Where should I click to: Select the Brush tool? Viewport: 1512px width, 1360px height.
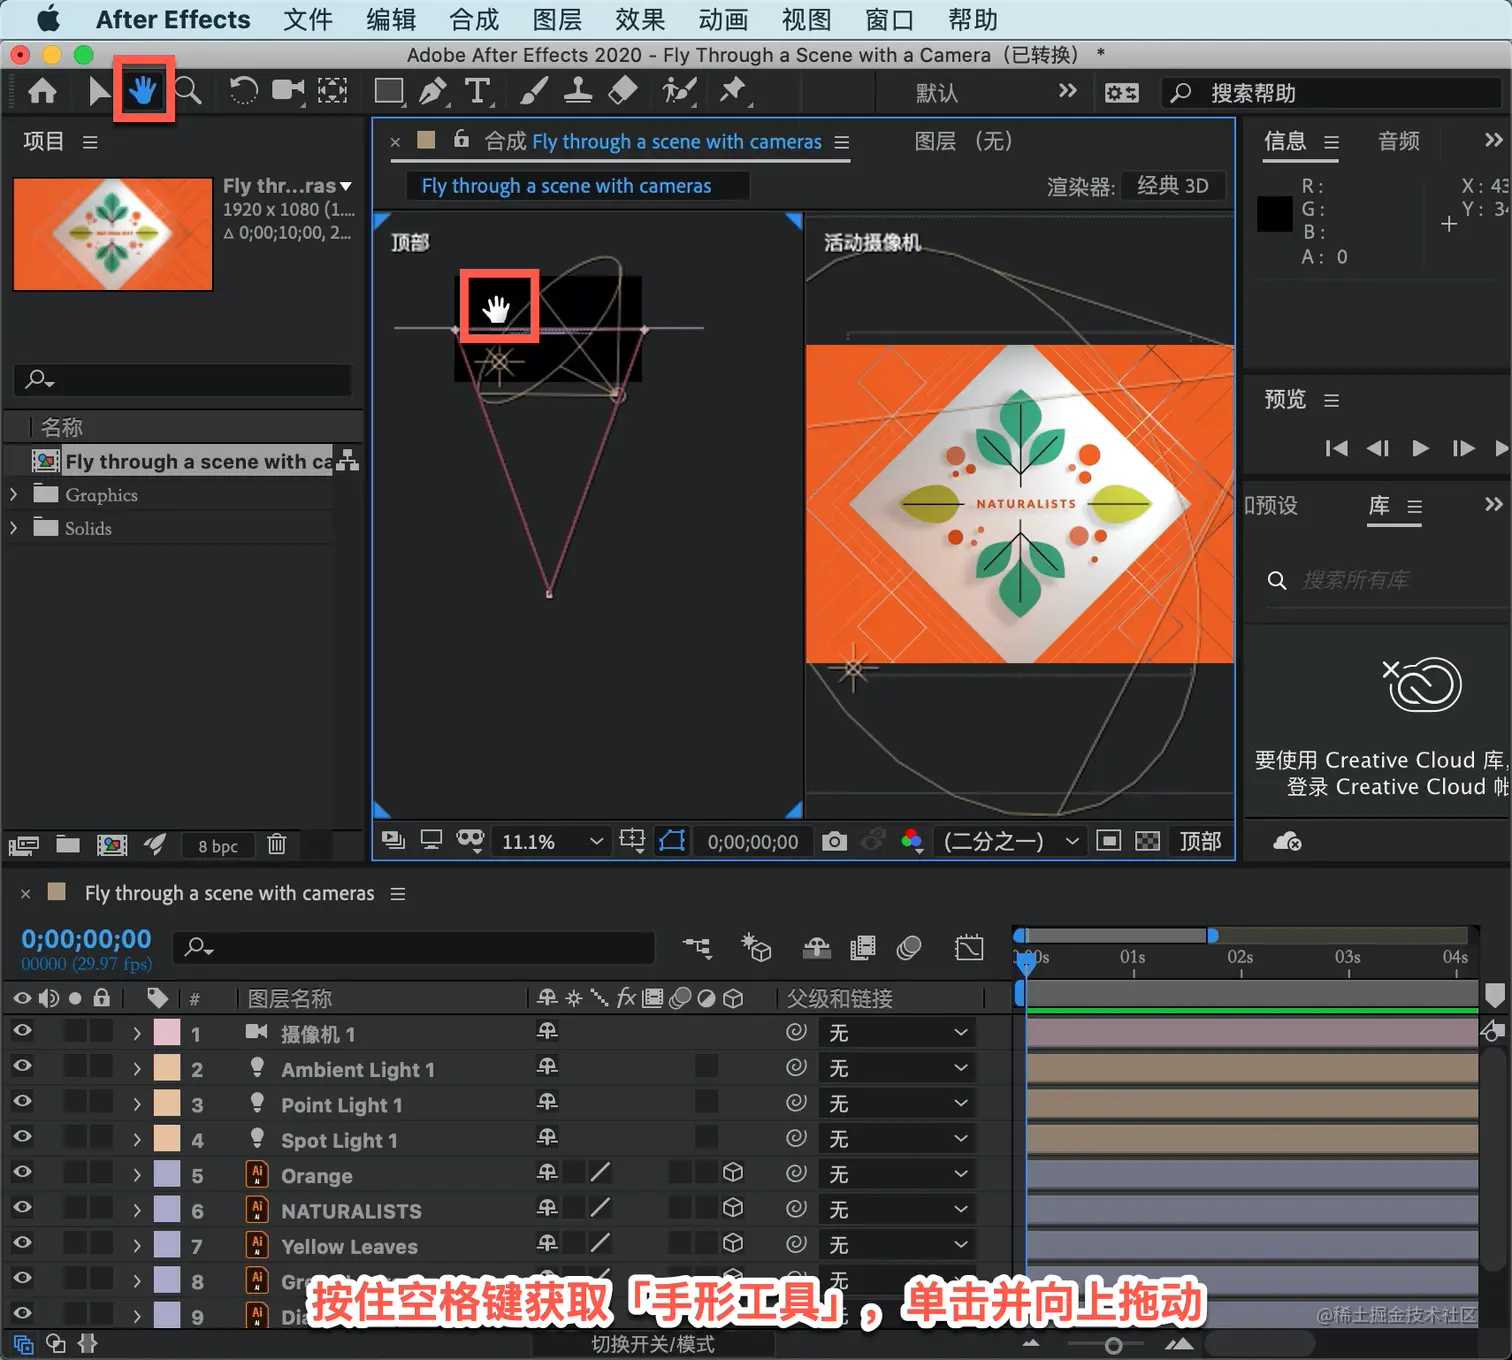534,92
